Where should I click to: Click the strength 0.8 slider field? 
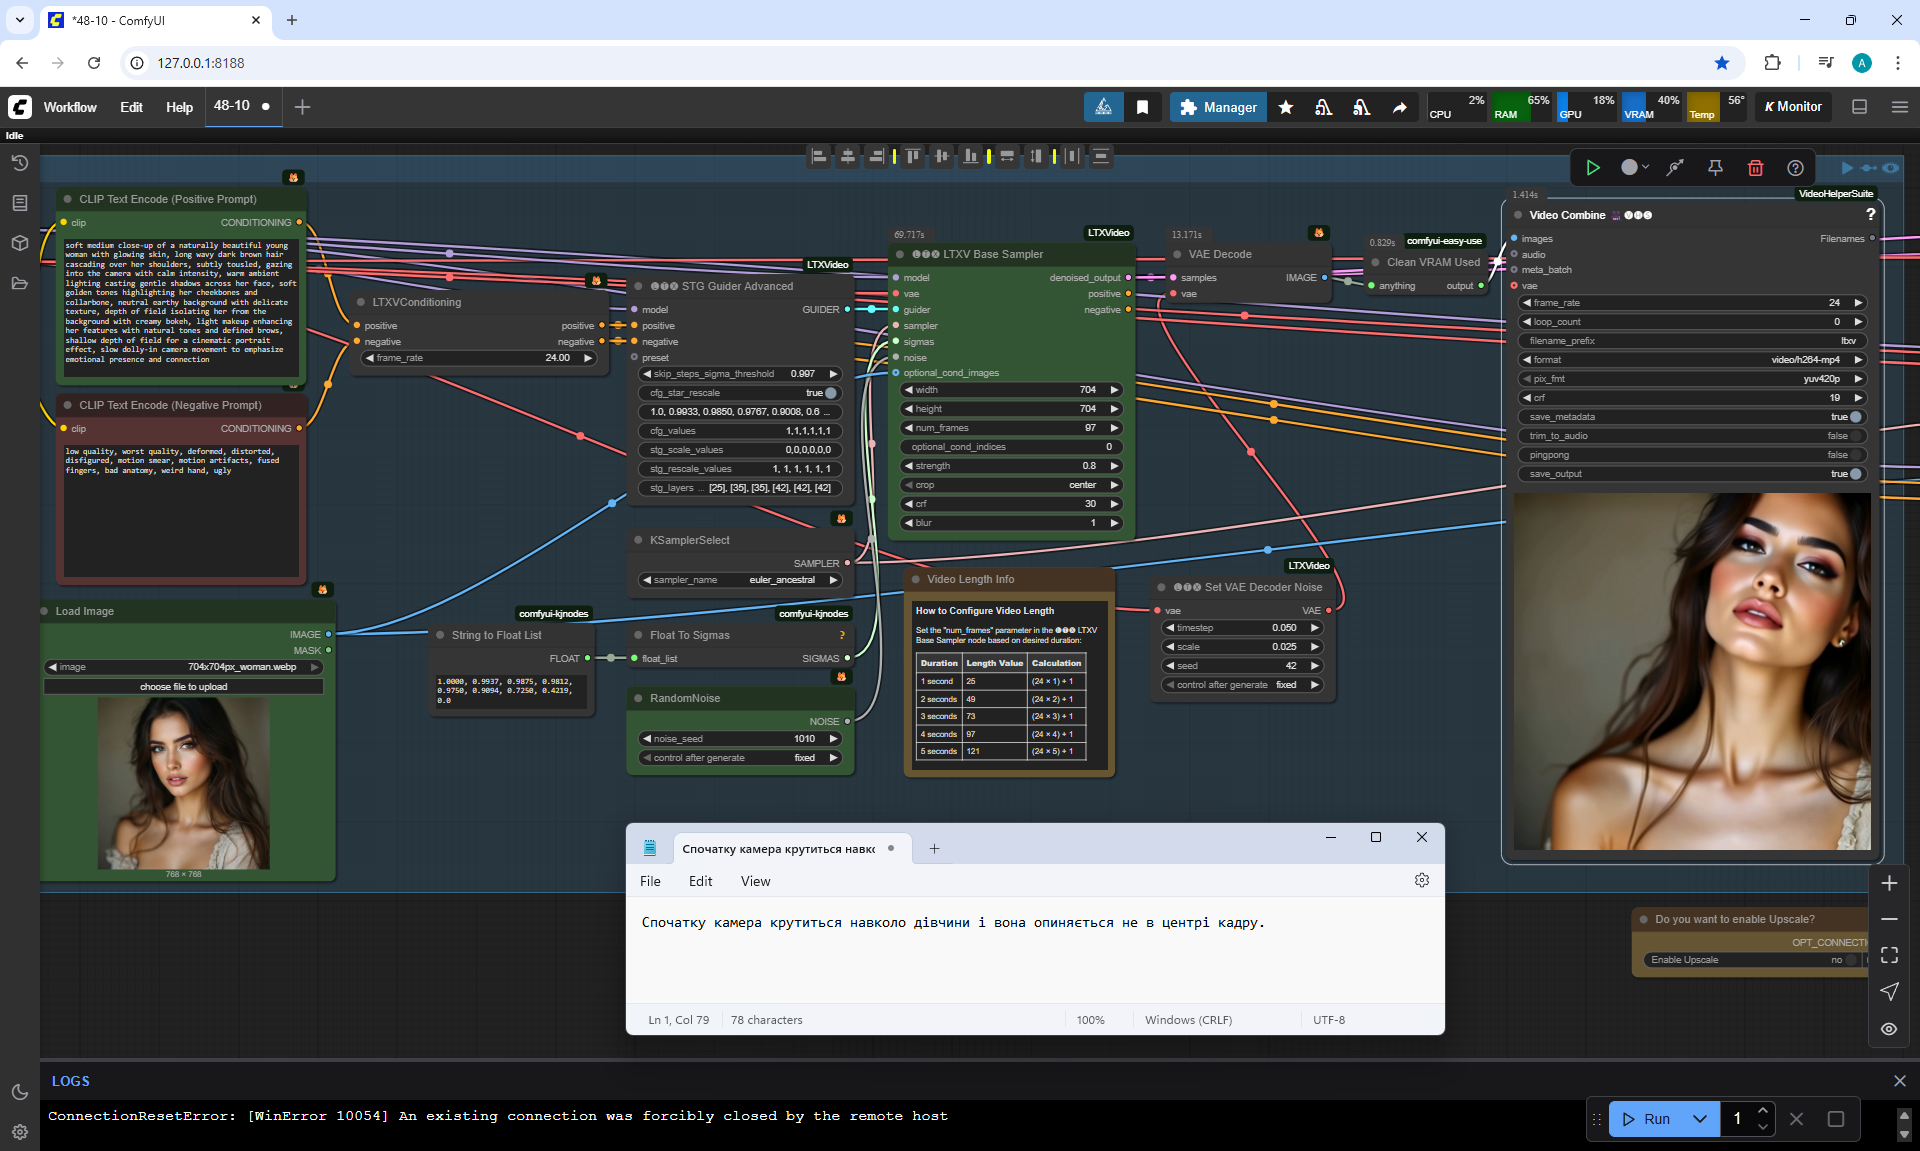[x=1010, y=466]
